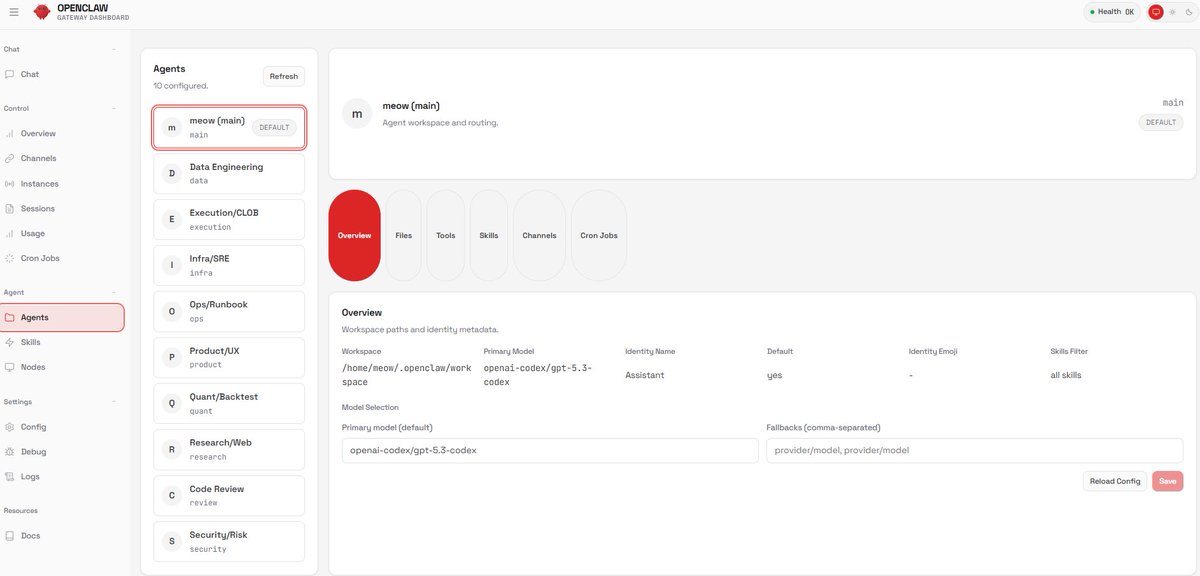
Task: Switch to the Channels tab
Action: click(539, 235)
